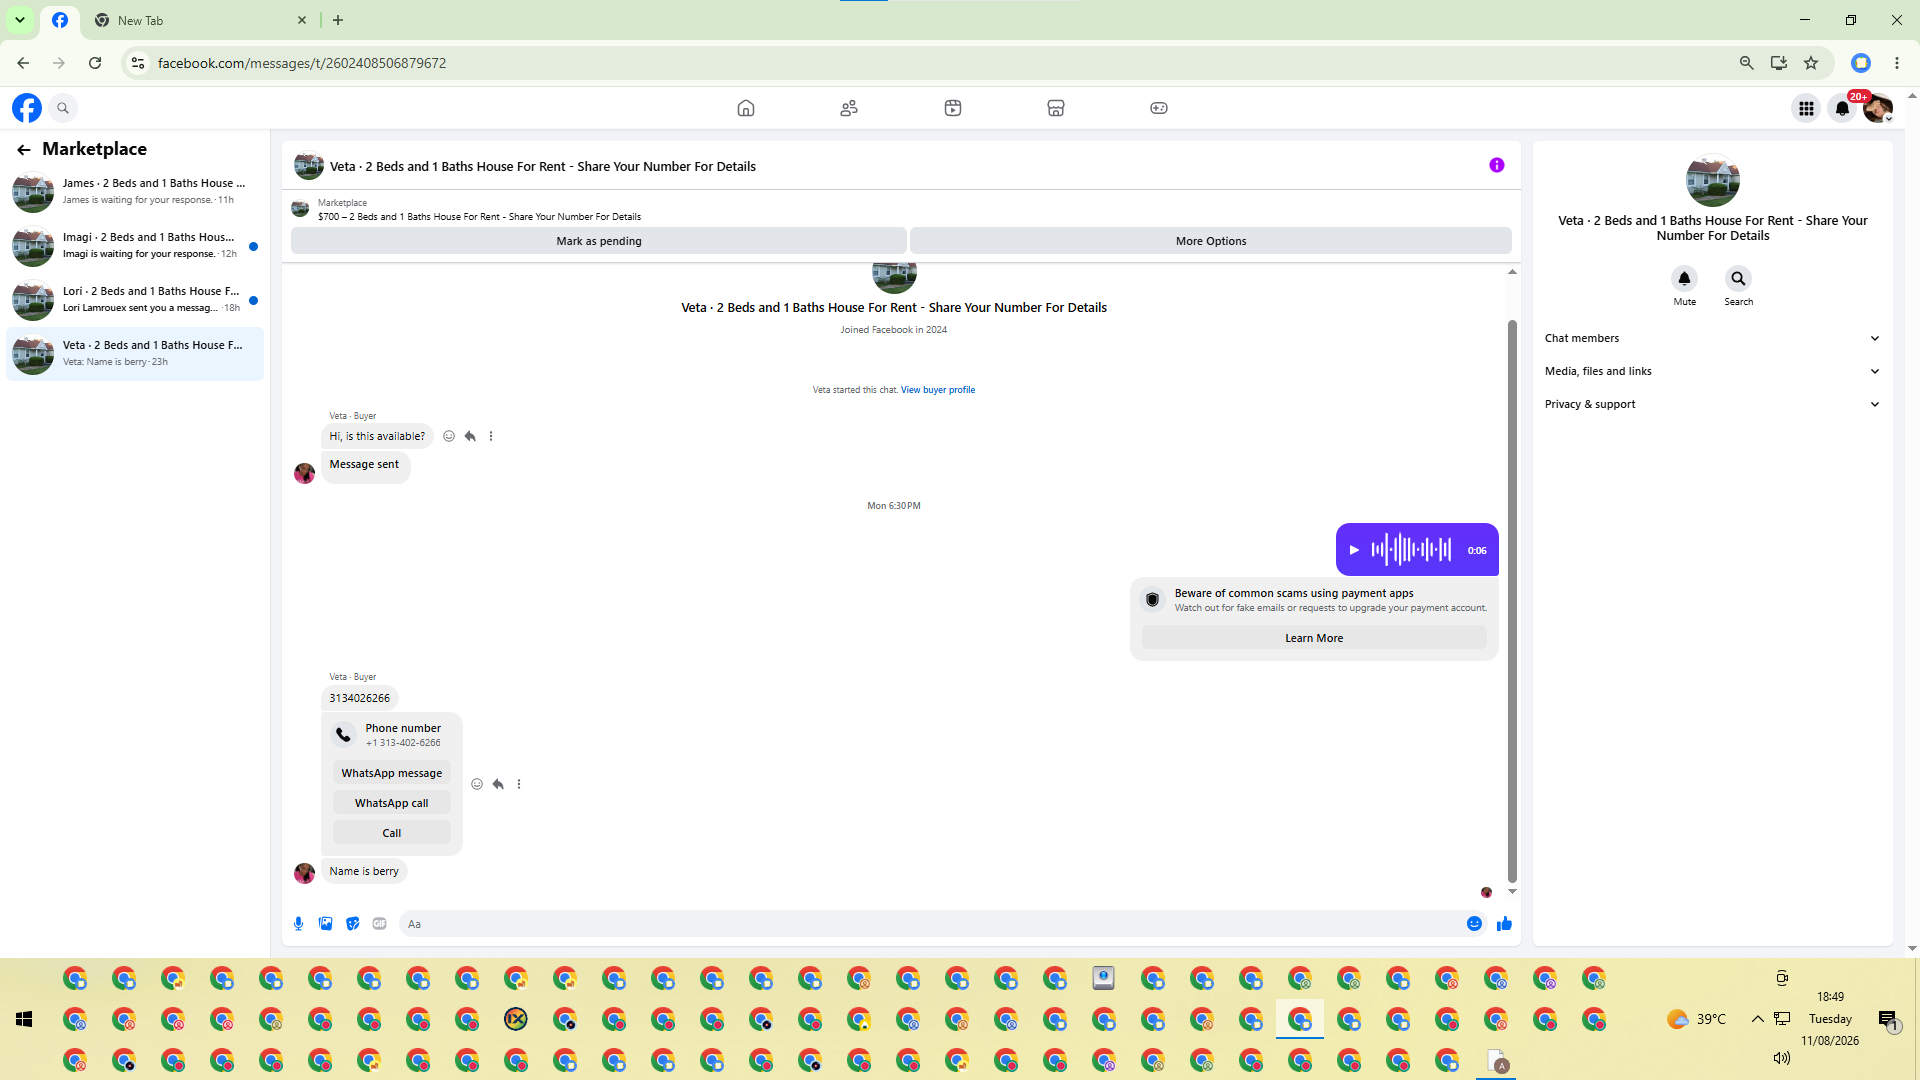Open the Marketplace storefront icon
The height and width of the screenshot is (1080, 1920).
pyautogui.click(x=1056, y=108)
